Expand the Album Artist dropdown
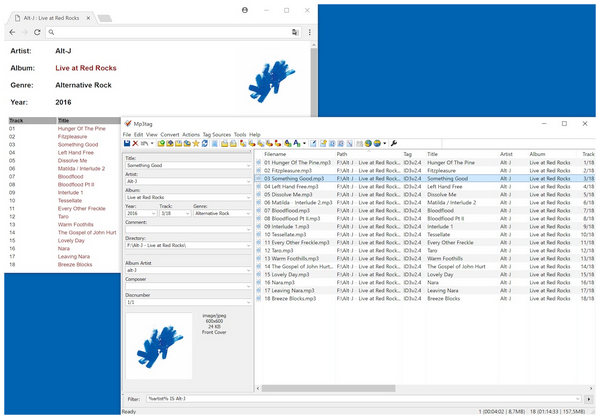The image size is (600, 419). pyautogui.click(x=248, y=271)
